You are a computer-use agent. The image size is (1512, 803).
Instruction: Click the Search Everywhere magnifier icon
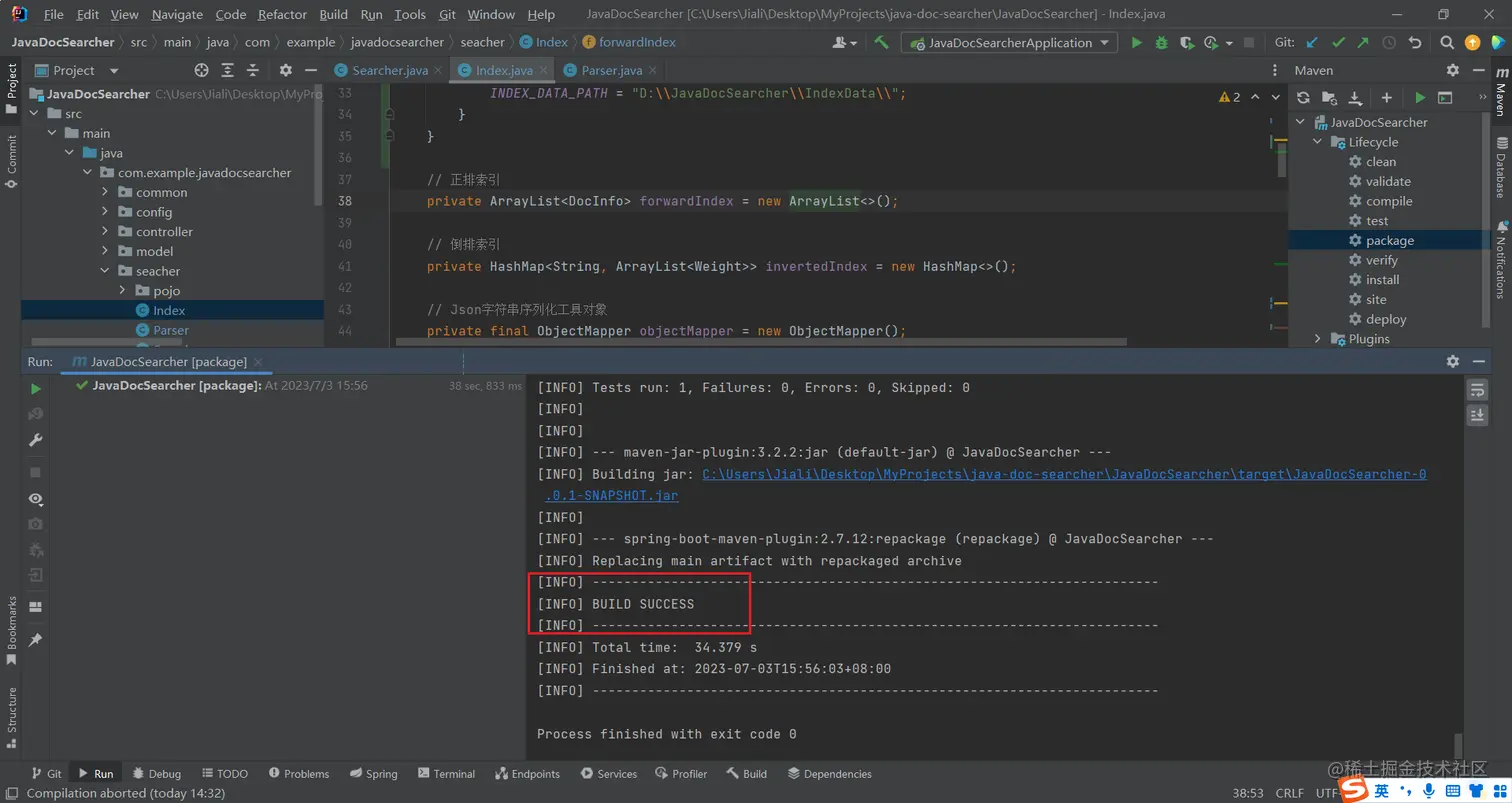point(1447,42)
